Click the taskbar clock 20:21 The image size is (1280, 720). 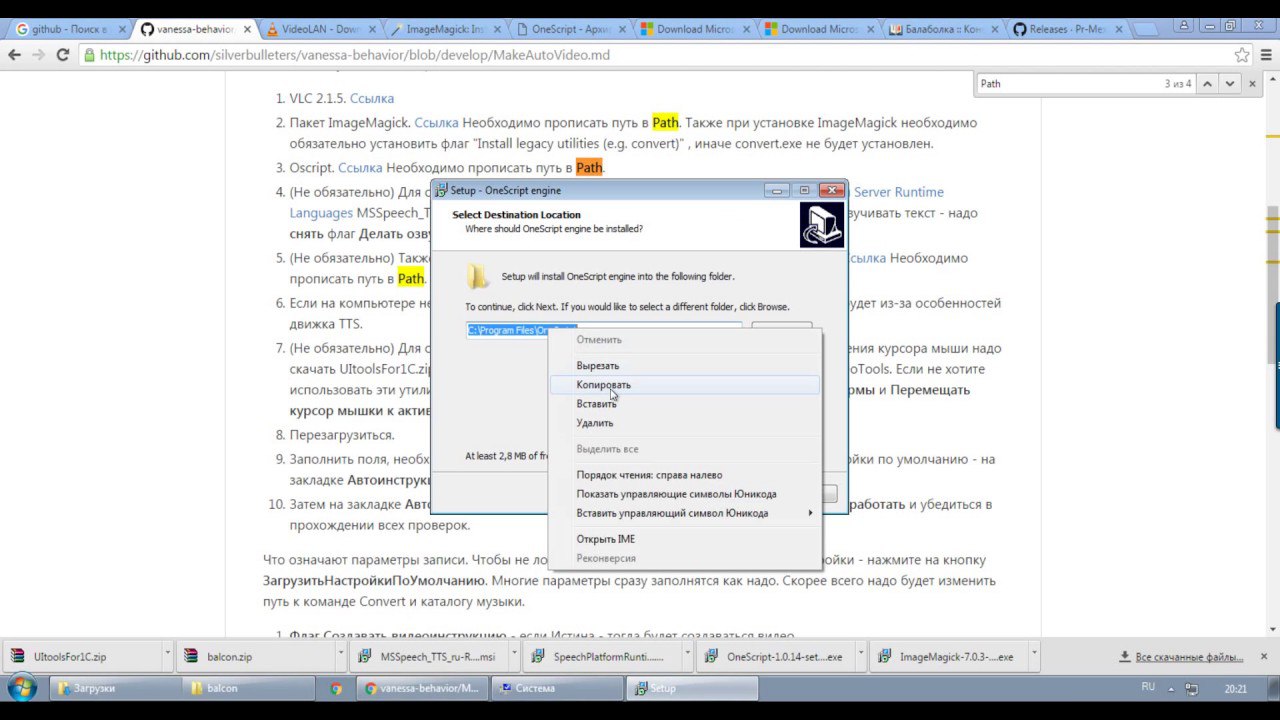(1235, 688)
